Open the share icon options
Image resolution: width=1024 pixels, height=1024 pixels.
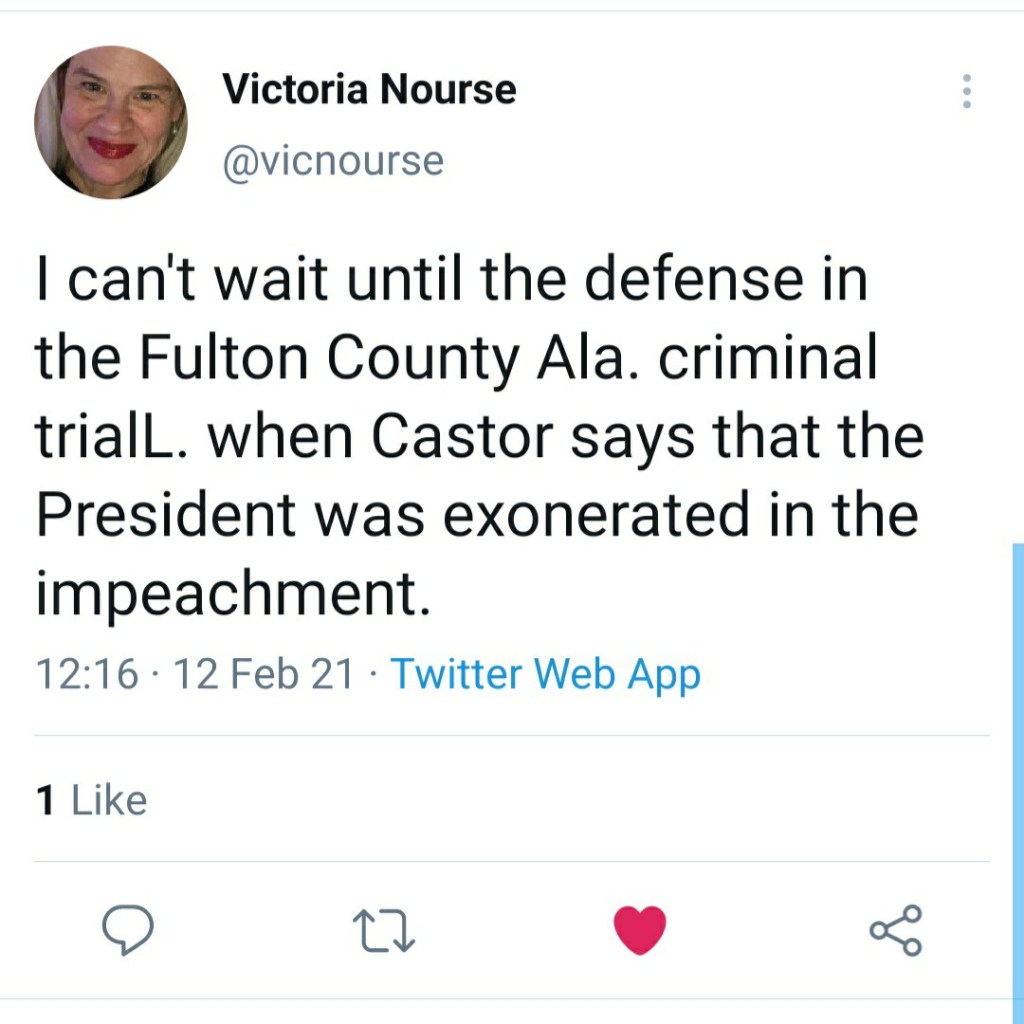click(896, 930)
